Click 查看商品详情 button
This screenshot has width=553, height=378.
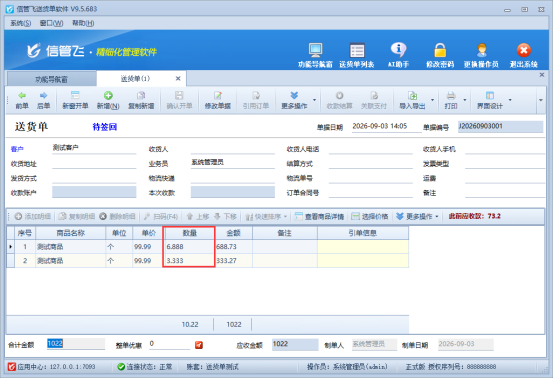[x=319, y=217]
